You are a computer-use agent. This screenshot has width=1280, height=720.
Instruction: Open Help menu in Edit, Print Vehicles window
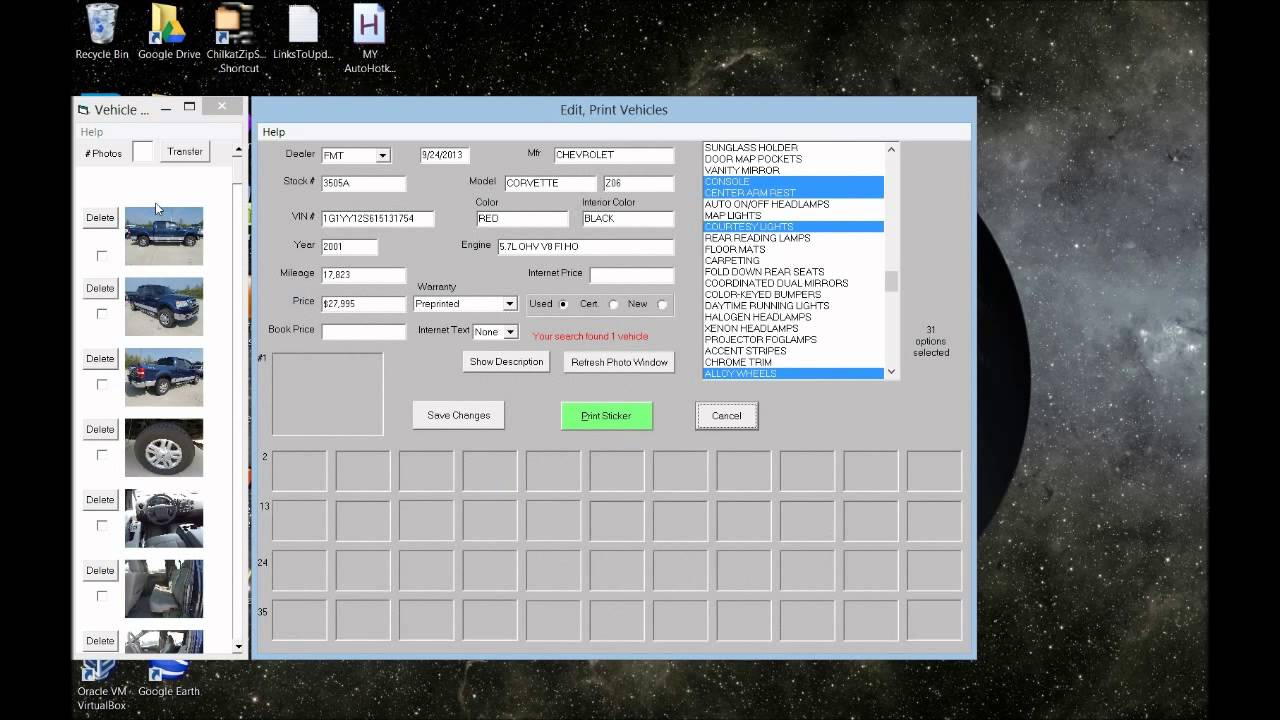tap(274, 132)
